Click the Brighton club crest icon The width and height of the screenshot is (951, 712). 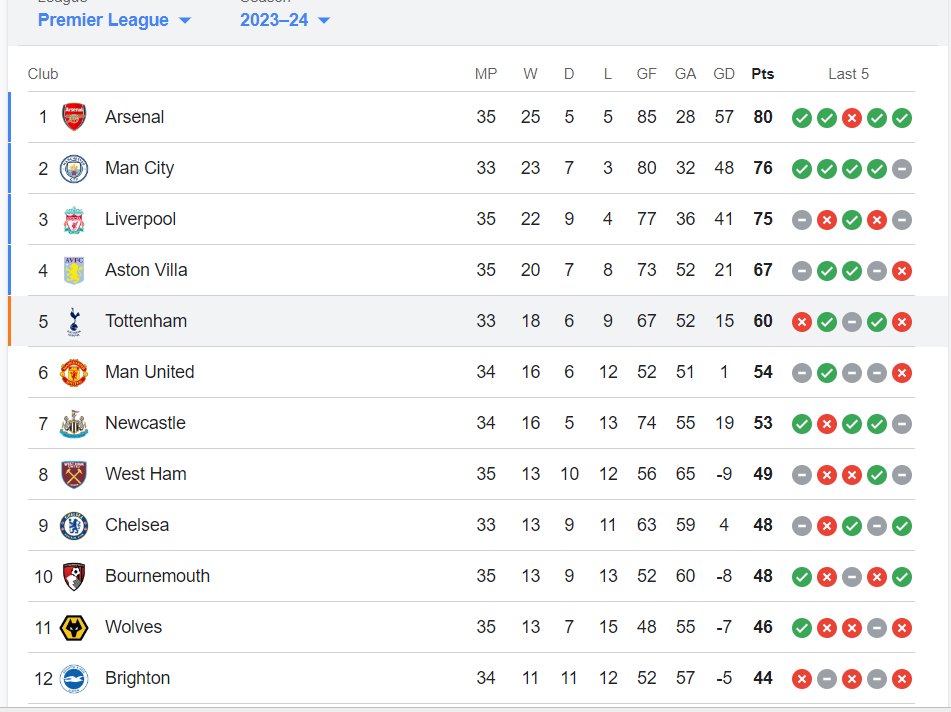click(x=74, y=678)
